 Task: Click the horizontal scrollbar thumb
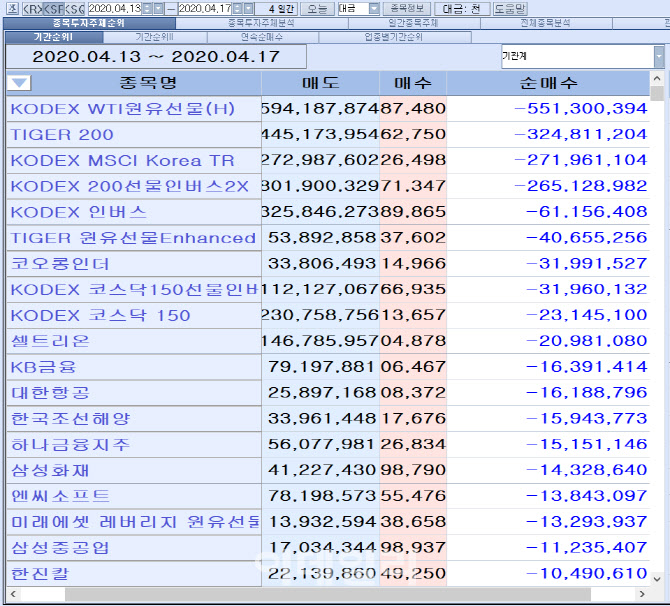pyautogui.click(x=328, y=594)
